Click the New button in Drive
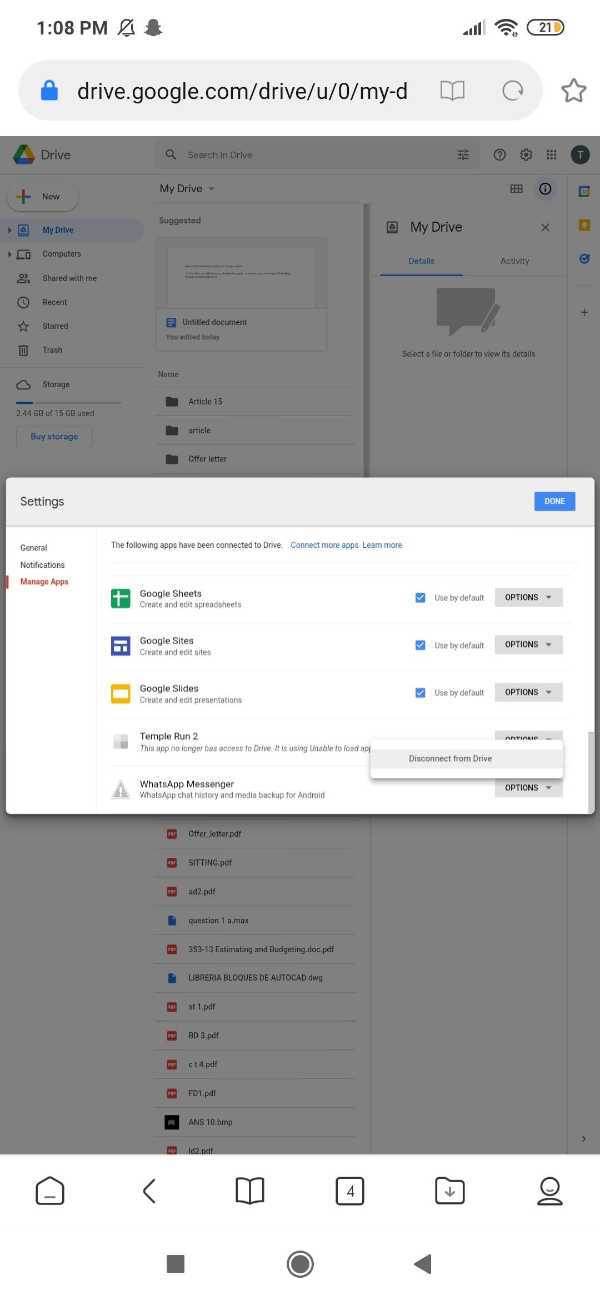 tap(42, 197)
